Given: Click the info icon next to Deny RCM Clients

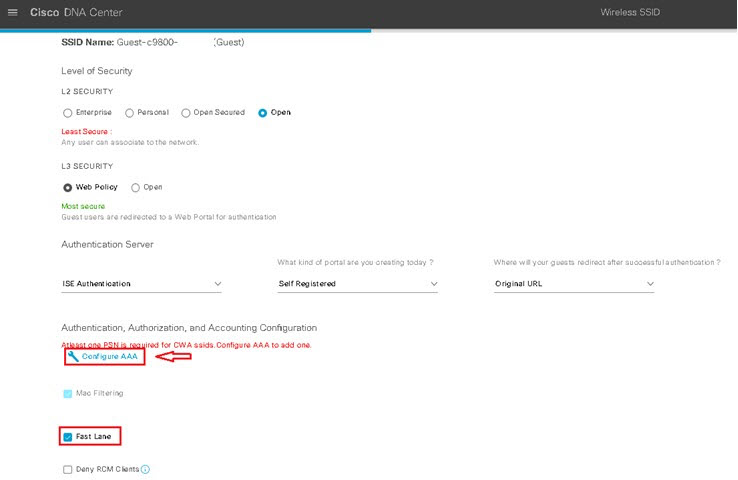Looking at the screenshot, I should click(x=145, y=470).
